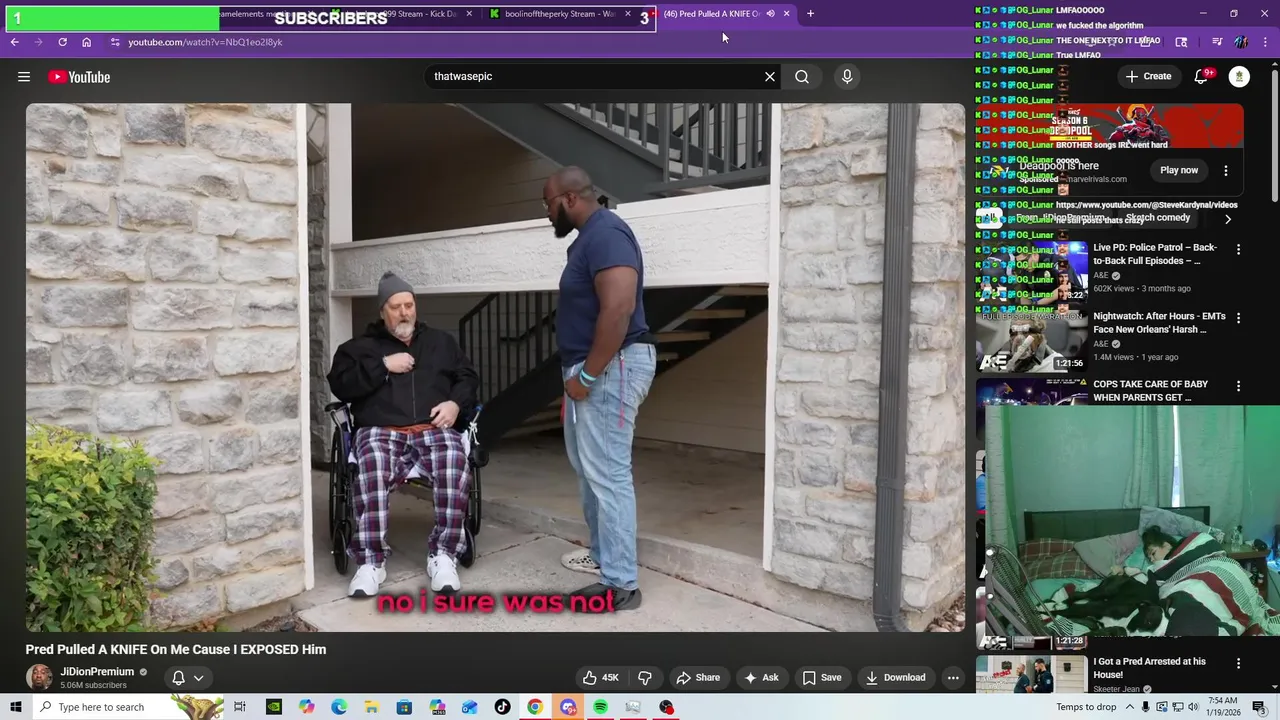Click the Create button
The image size is (1280, 720).
1148,76
